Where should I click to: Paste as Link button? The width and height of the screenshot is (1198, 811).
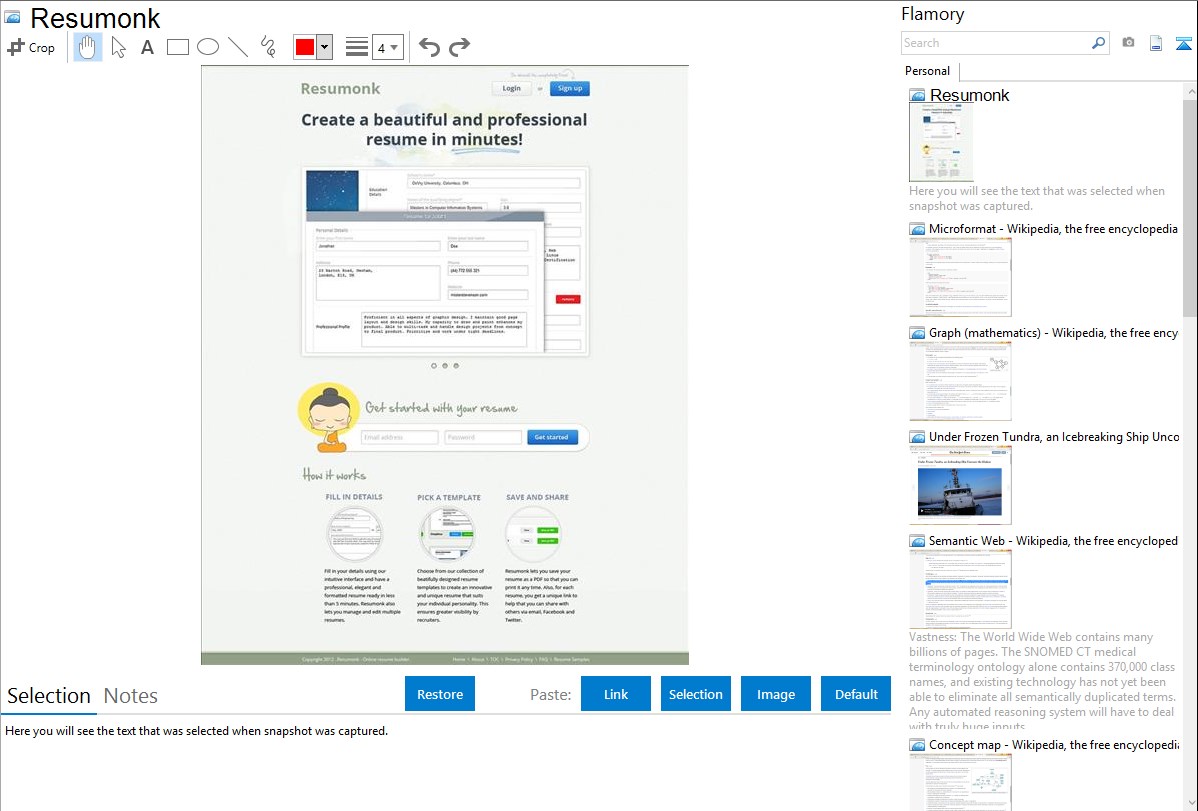coord(616,694)
